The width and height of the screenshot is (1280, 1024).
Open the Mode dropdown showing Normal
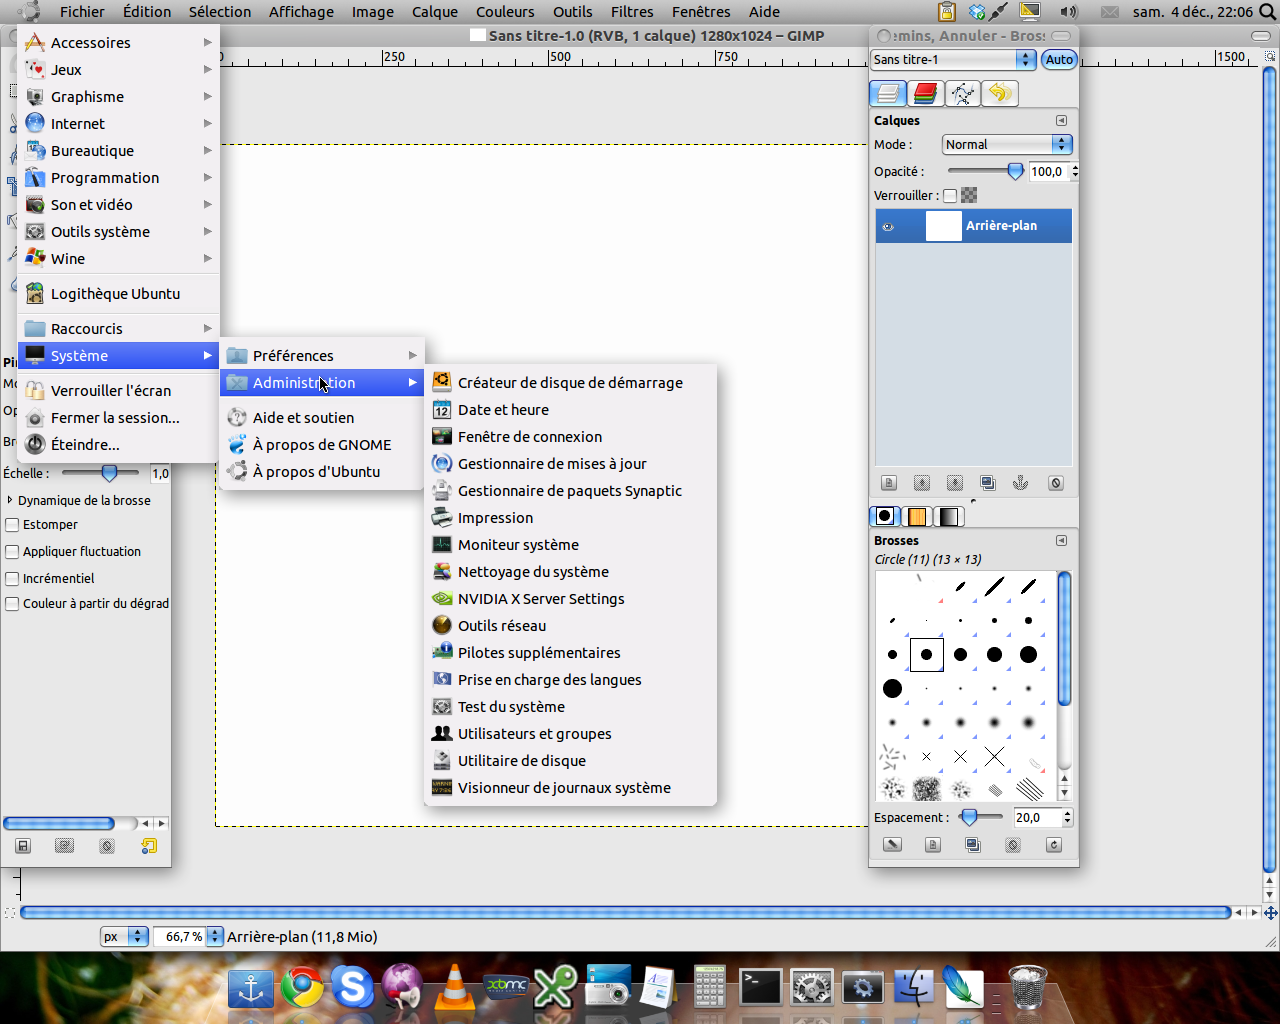tap(1006, 144)
